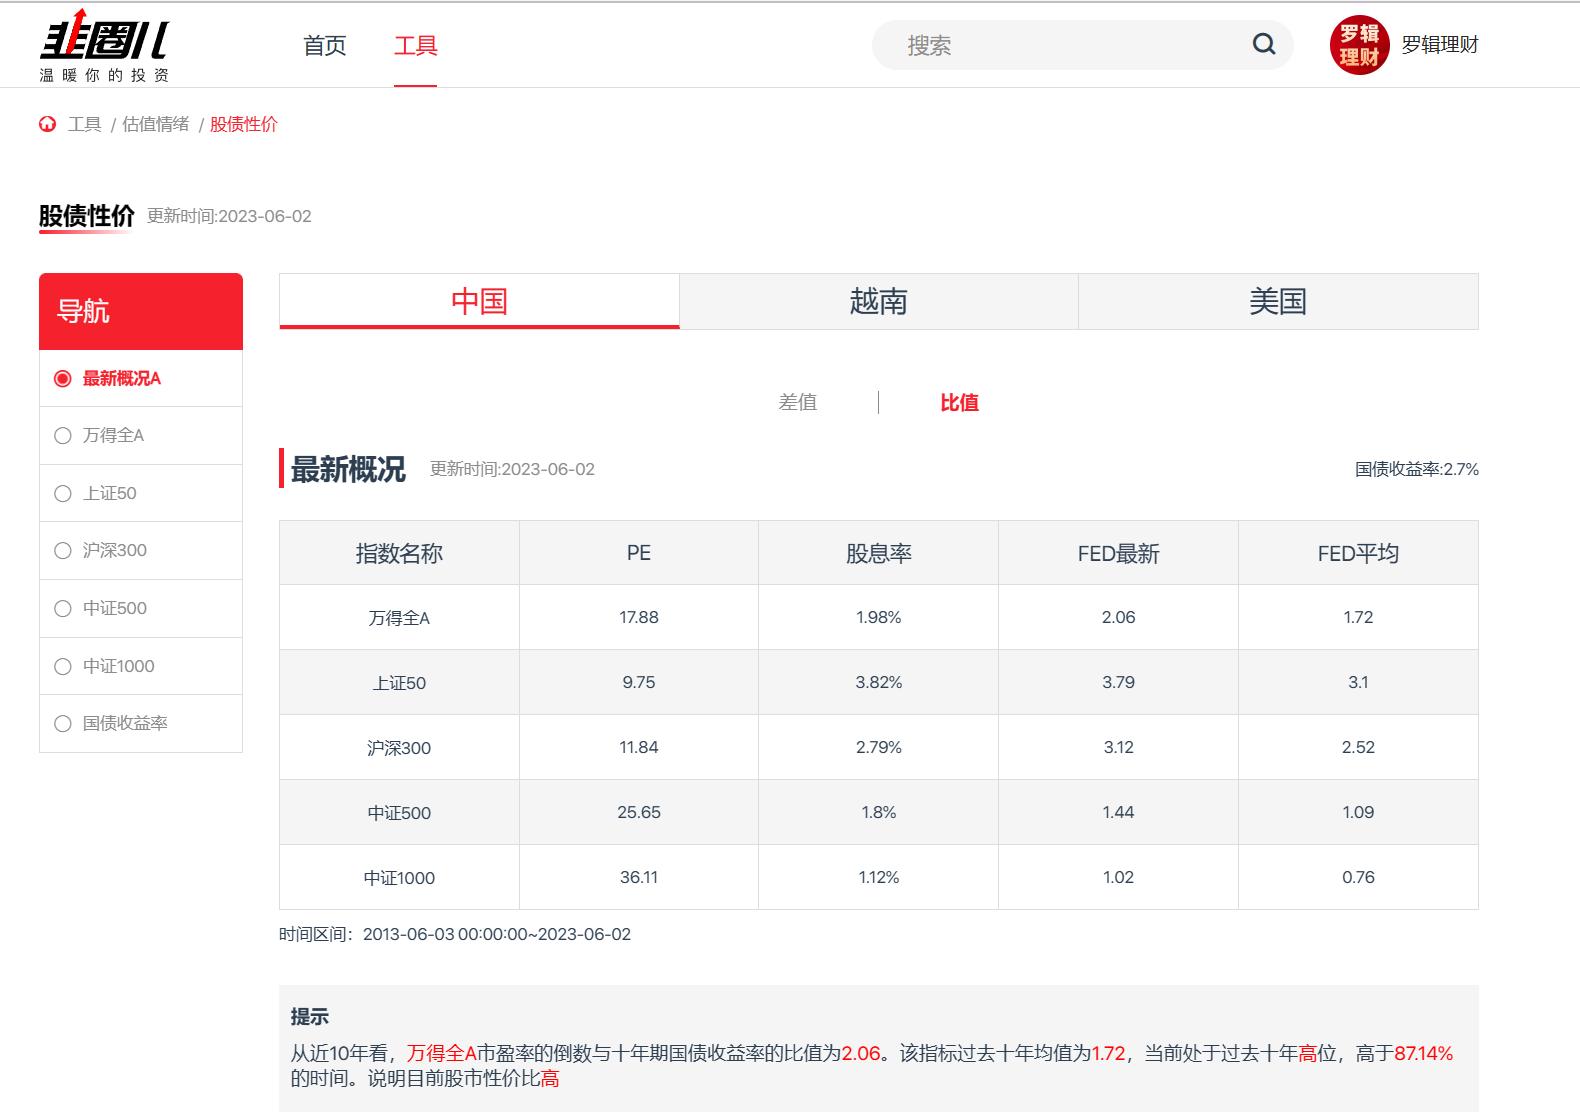Viewport: 1580px width, 1120px height.
Task: Switch to 差值 view
Action: (798, 402)
